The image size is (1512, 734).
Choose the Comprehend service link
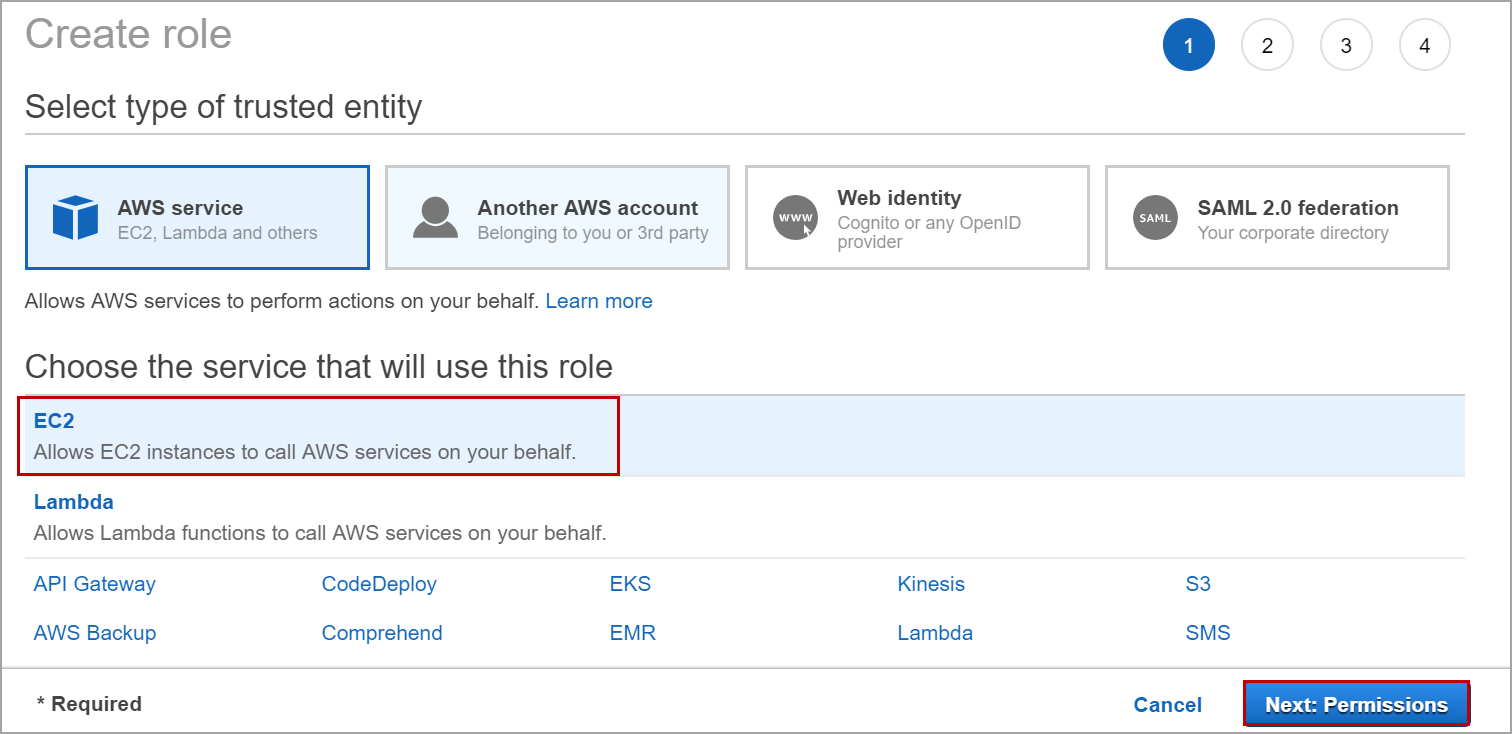coord(382,633)
